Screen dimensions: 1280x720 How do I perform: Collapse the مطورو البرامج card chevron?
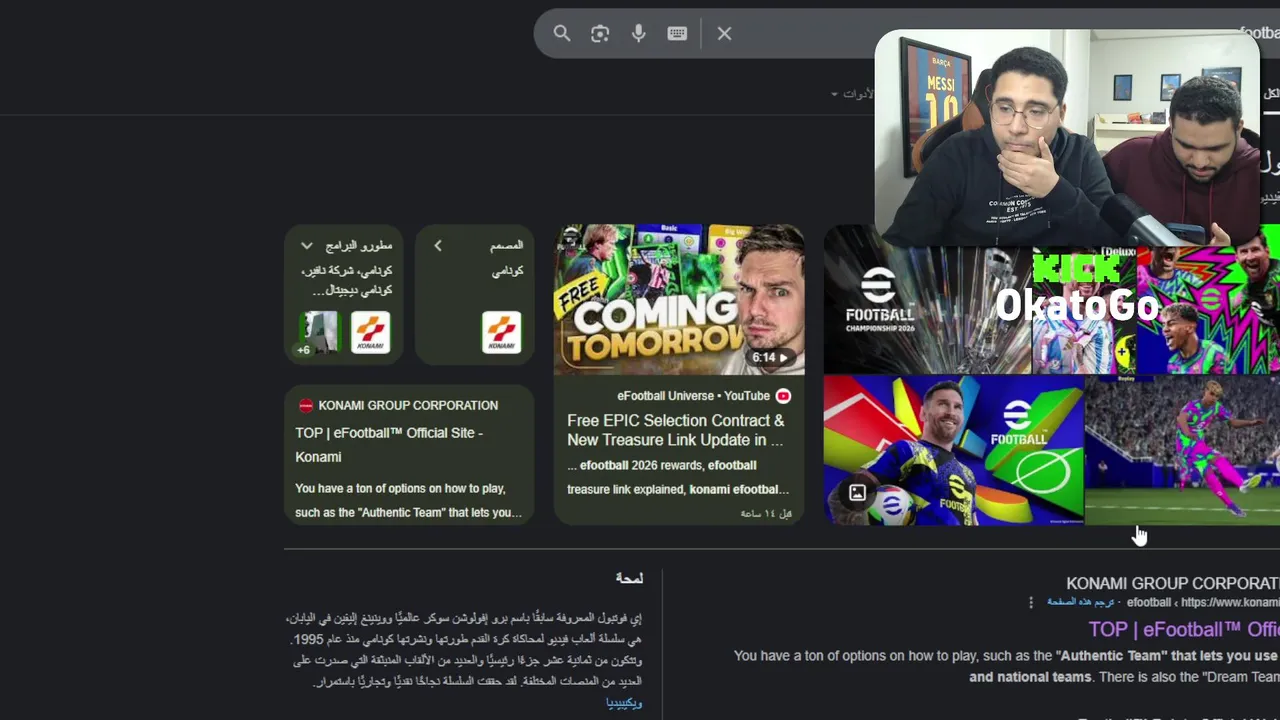point(307,246)
